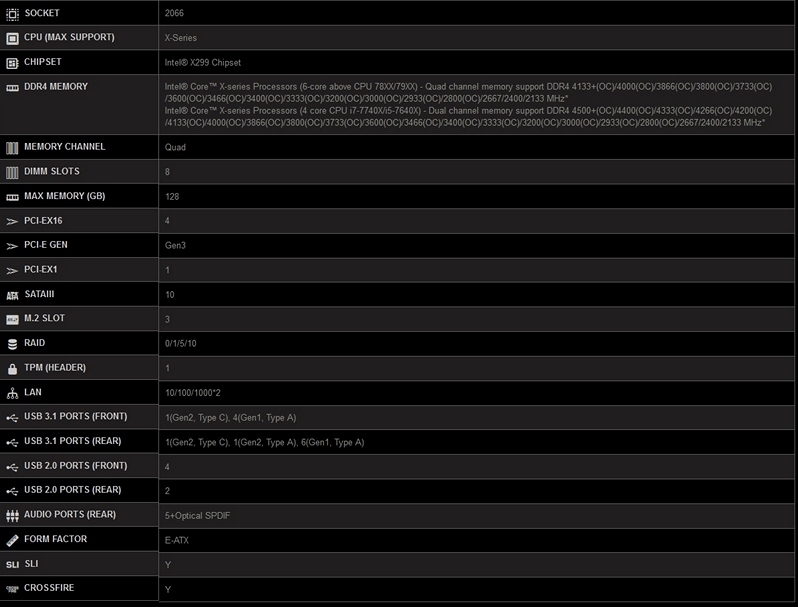Screen dimensions: 798x607
Task: Click USB 2.0 Ports (Front) icon
Action: [x=12, y=467]
